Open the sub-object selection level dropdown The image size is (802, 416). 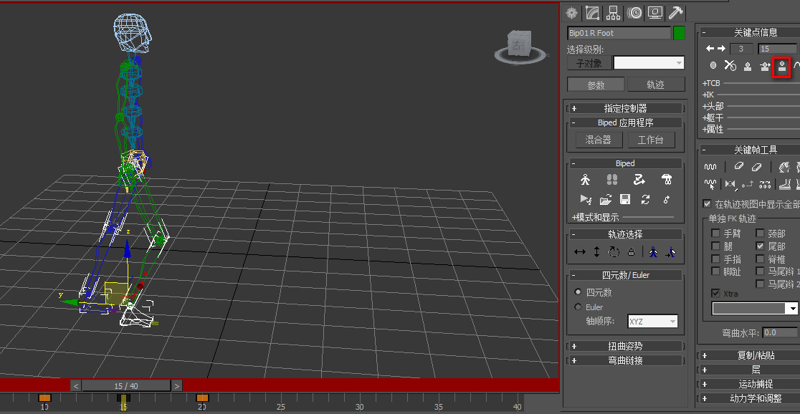(649, 63)
